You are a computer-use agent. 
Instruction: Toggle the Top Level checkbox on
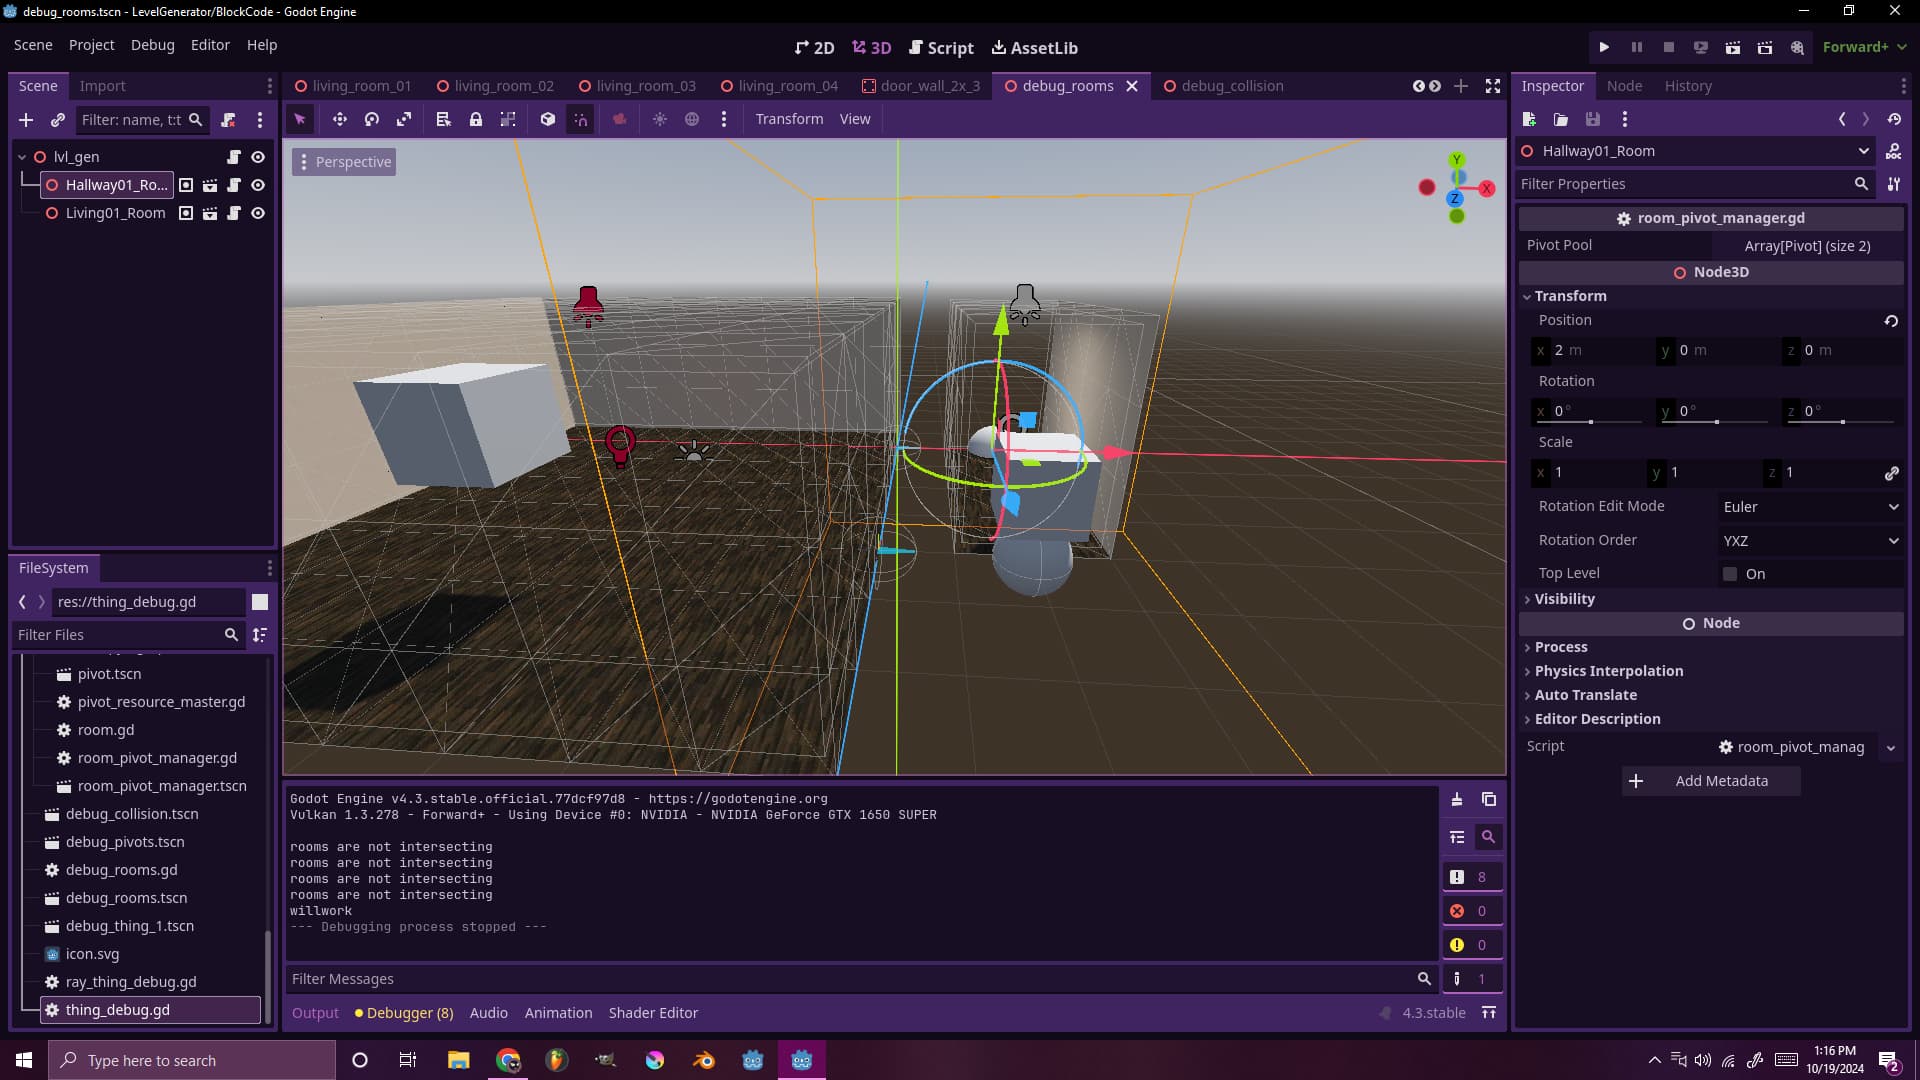tap(1732, 573)
